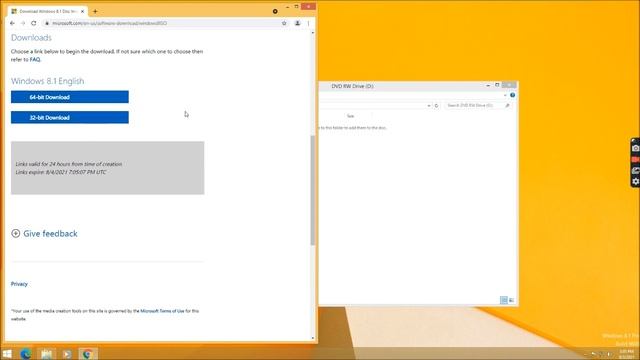Open address history dropdown in DVD RW Drive window
The width and height of the screenshot is (640, 360).
pyautogui.click(x=429, y=106)
